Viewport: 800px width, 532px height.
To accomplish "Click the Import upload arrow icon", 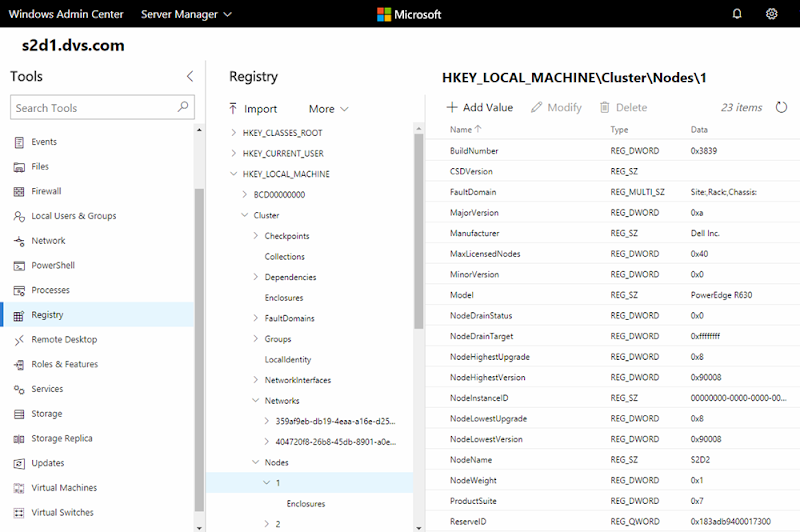I will pyautogui.click(x=233, y=109).
